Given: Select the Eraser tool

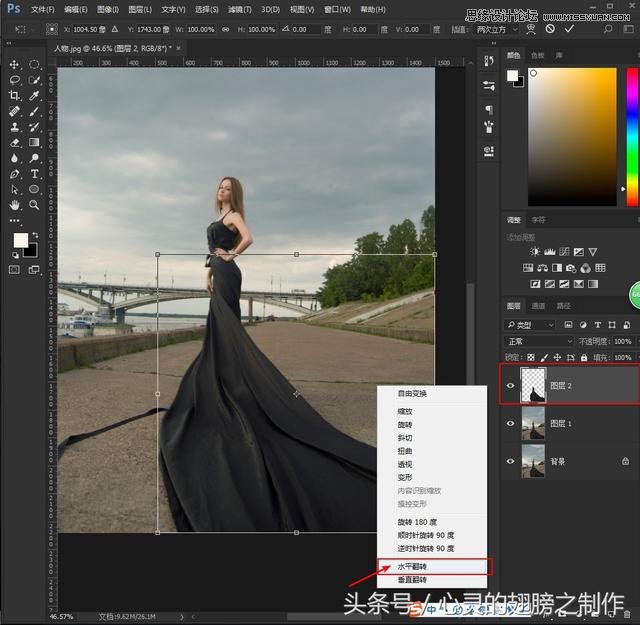Looking at the screenshot, I should click(14, 142).
